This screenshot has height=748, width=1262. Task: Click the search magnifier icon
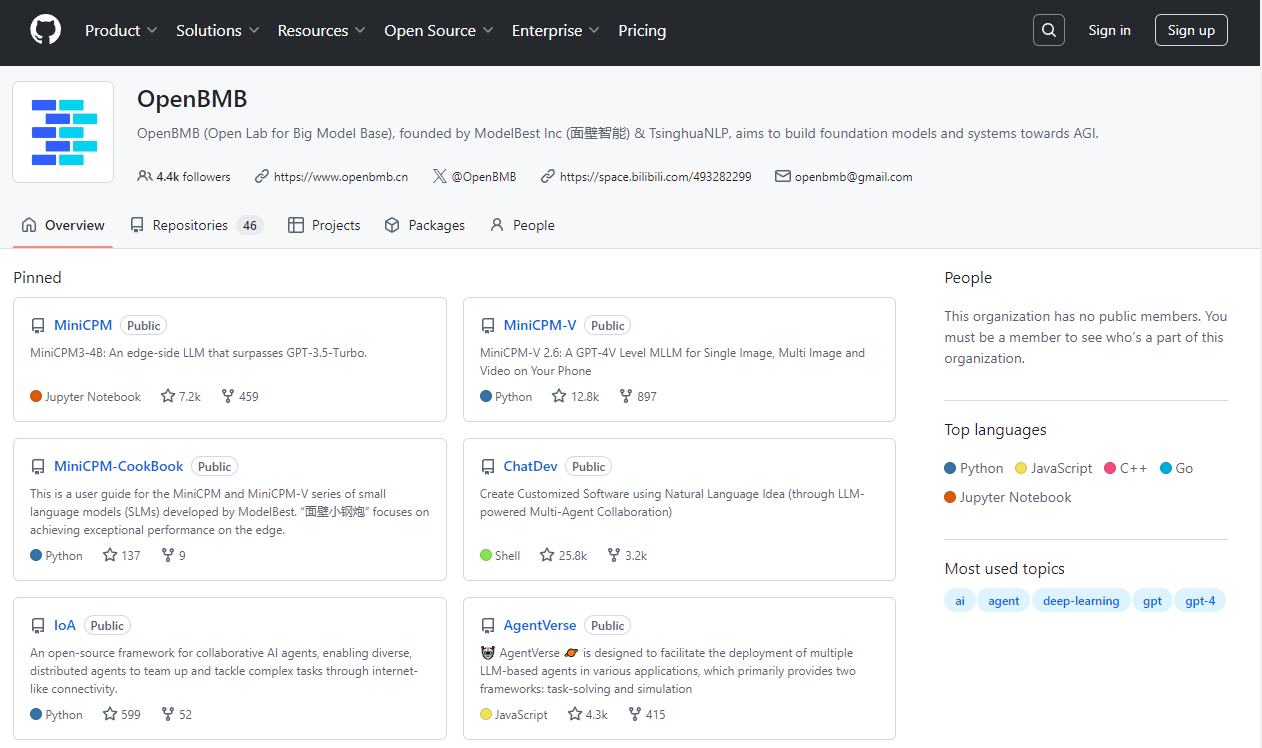click(x=1048, y=30)
